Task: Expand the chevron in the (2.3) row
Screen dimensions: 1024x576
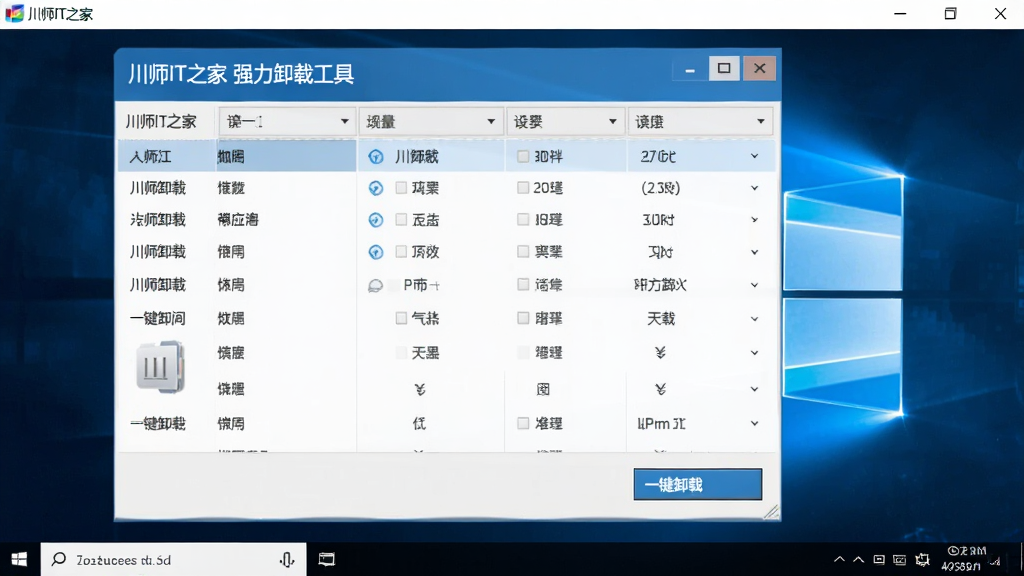Action: tap(754, 188)
